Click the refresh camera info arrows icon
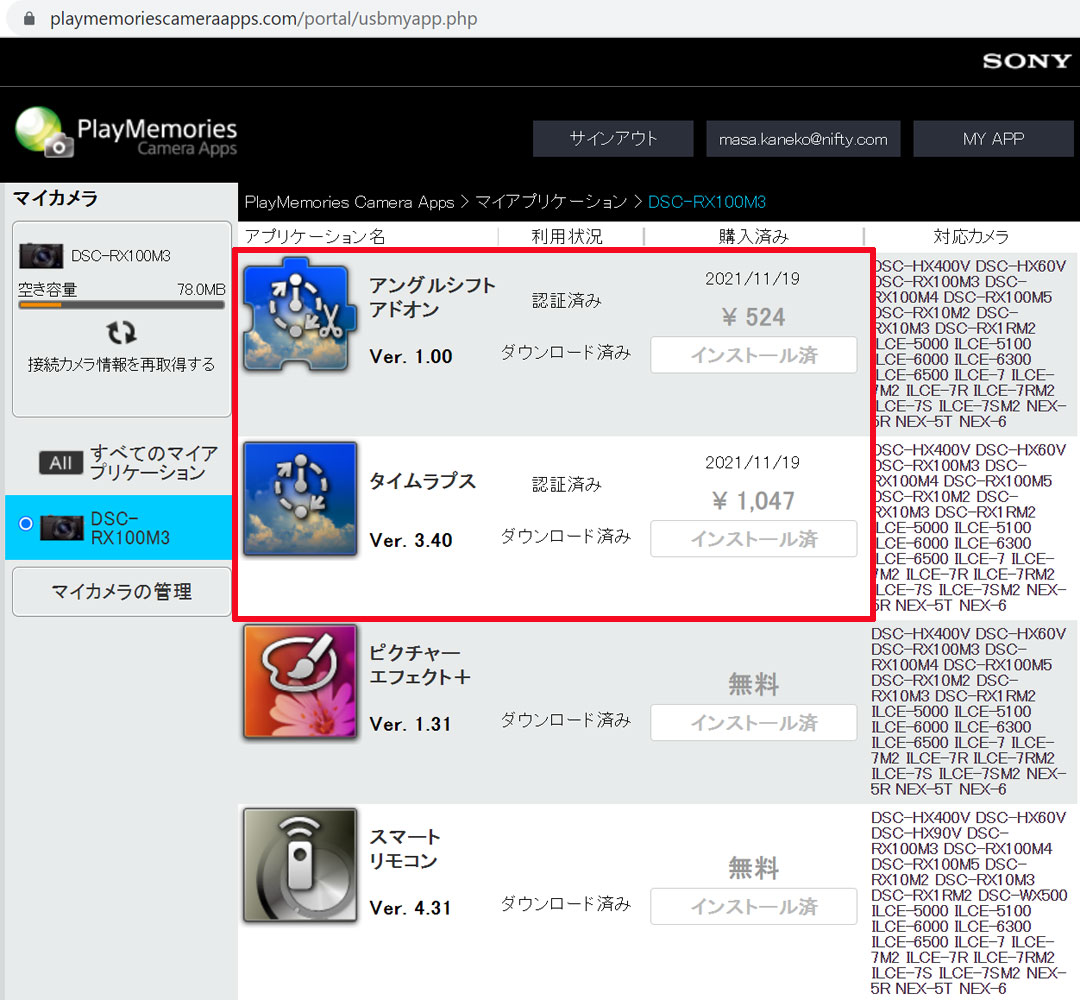 click(x=121, y=333)
